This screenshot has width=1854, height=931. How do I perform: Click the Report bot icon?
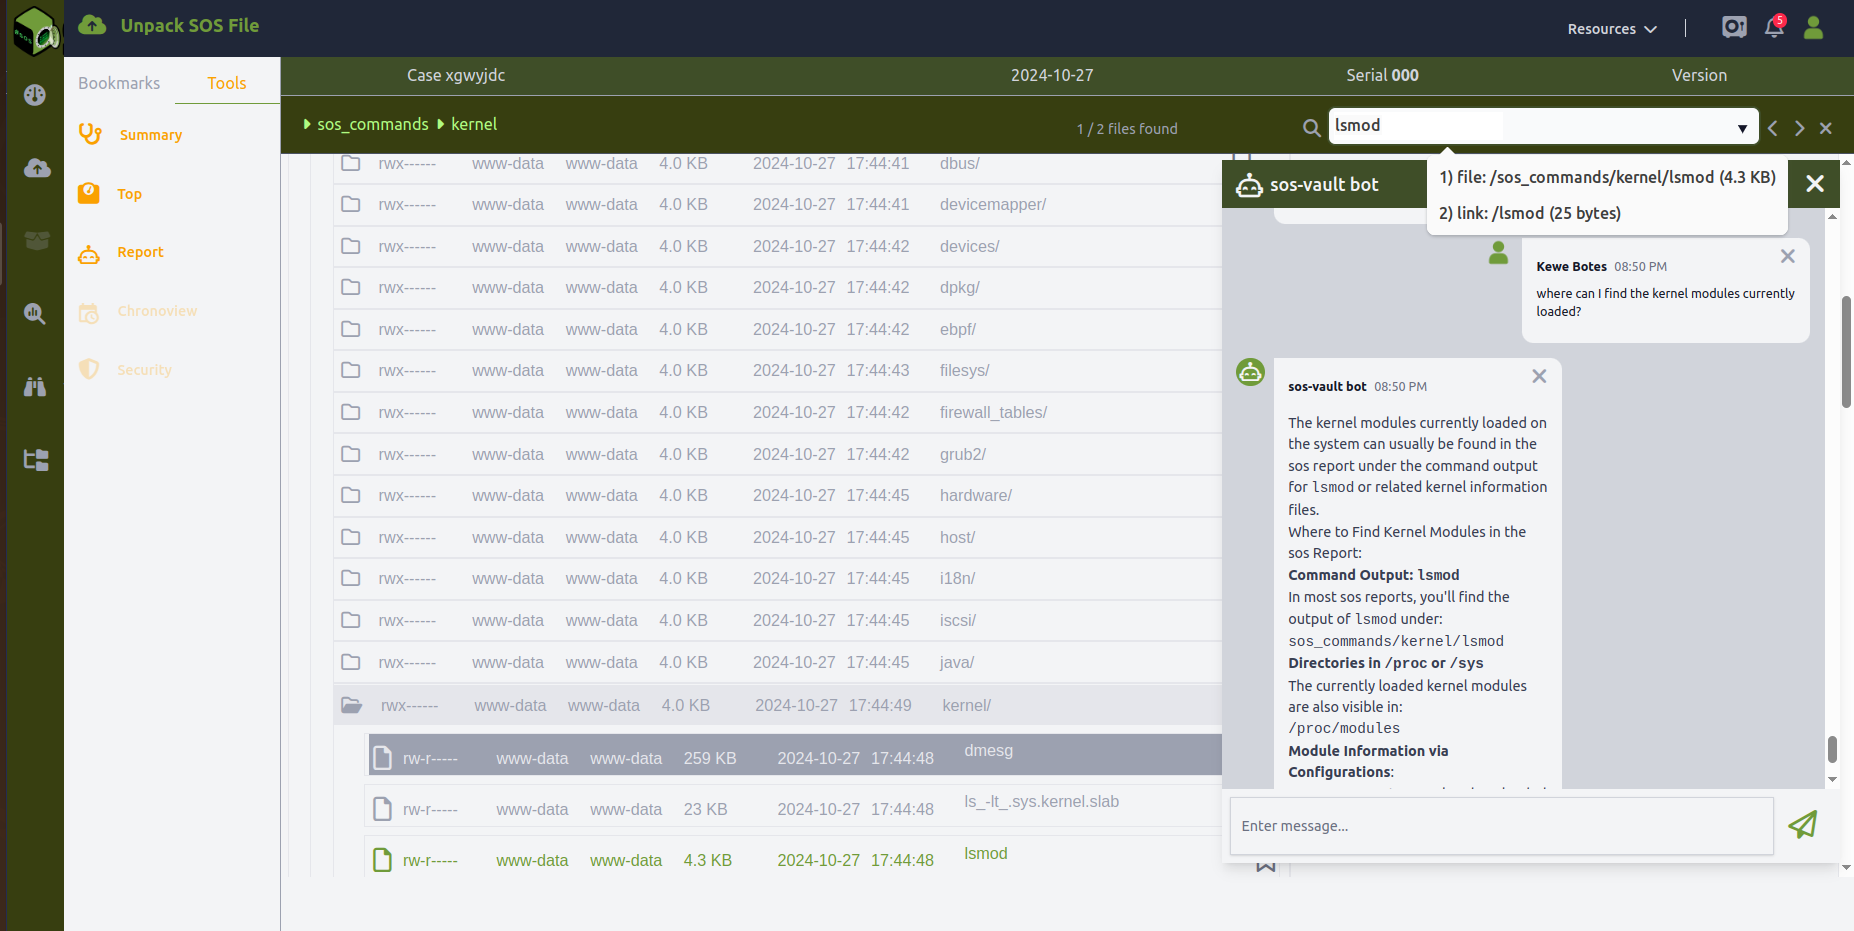click(x=89, y=254)
